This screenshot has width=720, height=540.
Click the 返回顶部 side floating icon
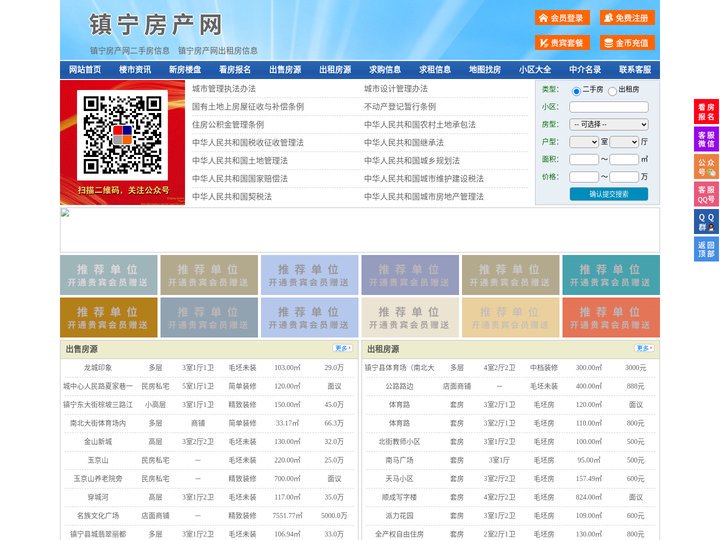(x=706, y=249)
